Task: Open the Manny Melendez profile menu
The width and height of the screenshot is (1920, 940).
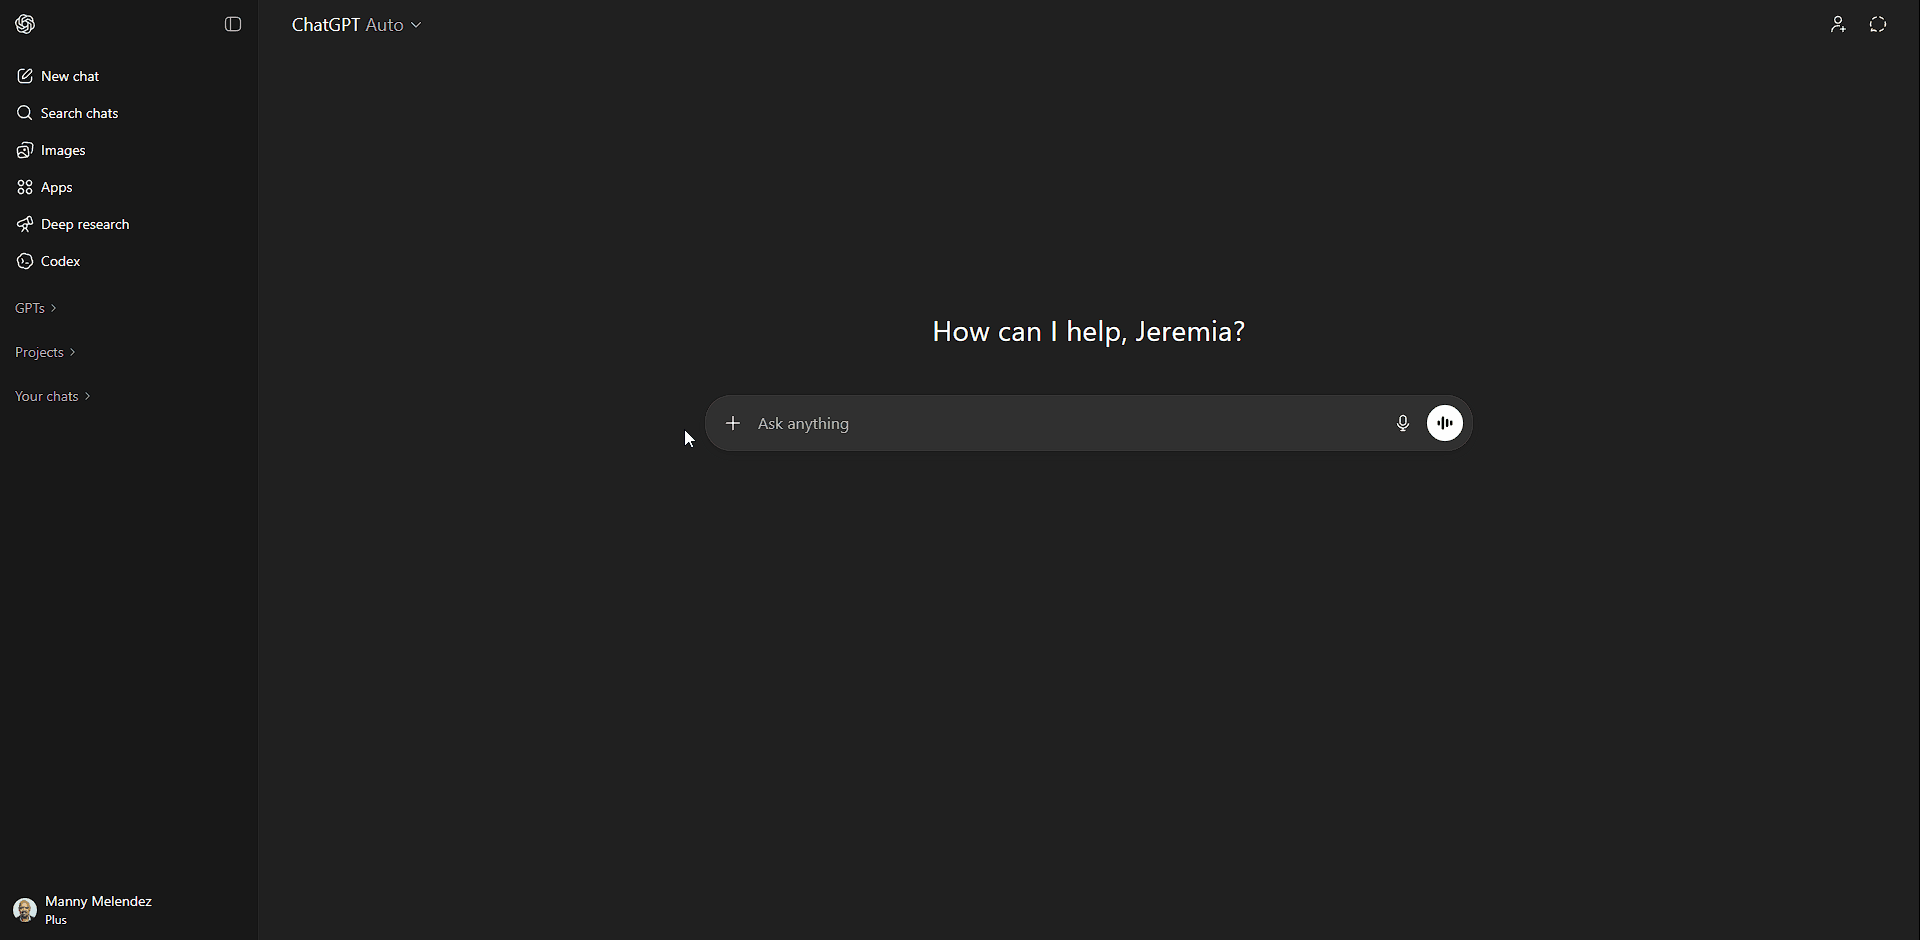Action: tap(98, 909)
